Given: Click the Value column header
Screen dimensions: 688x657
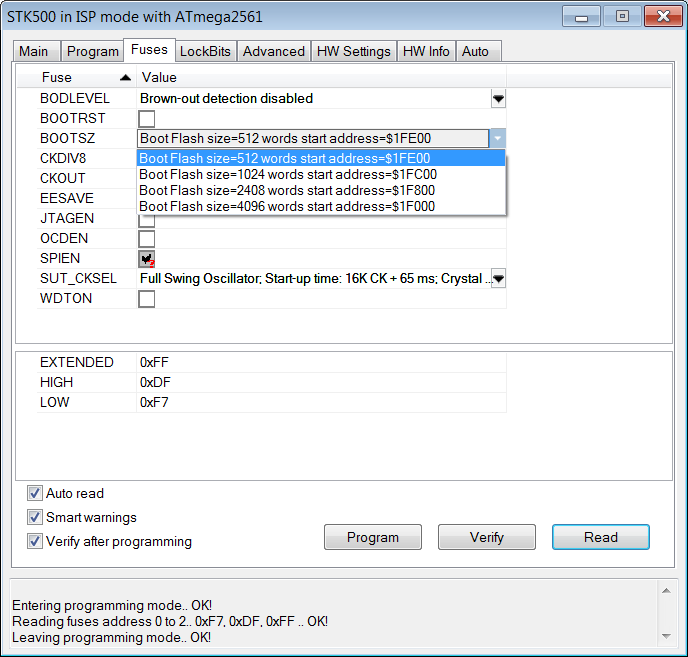Looking at the screenshot, I should pos(322,78).
